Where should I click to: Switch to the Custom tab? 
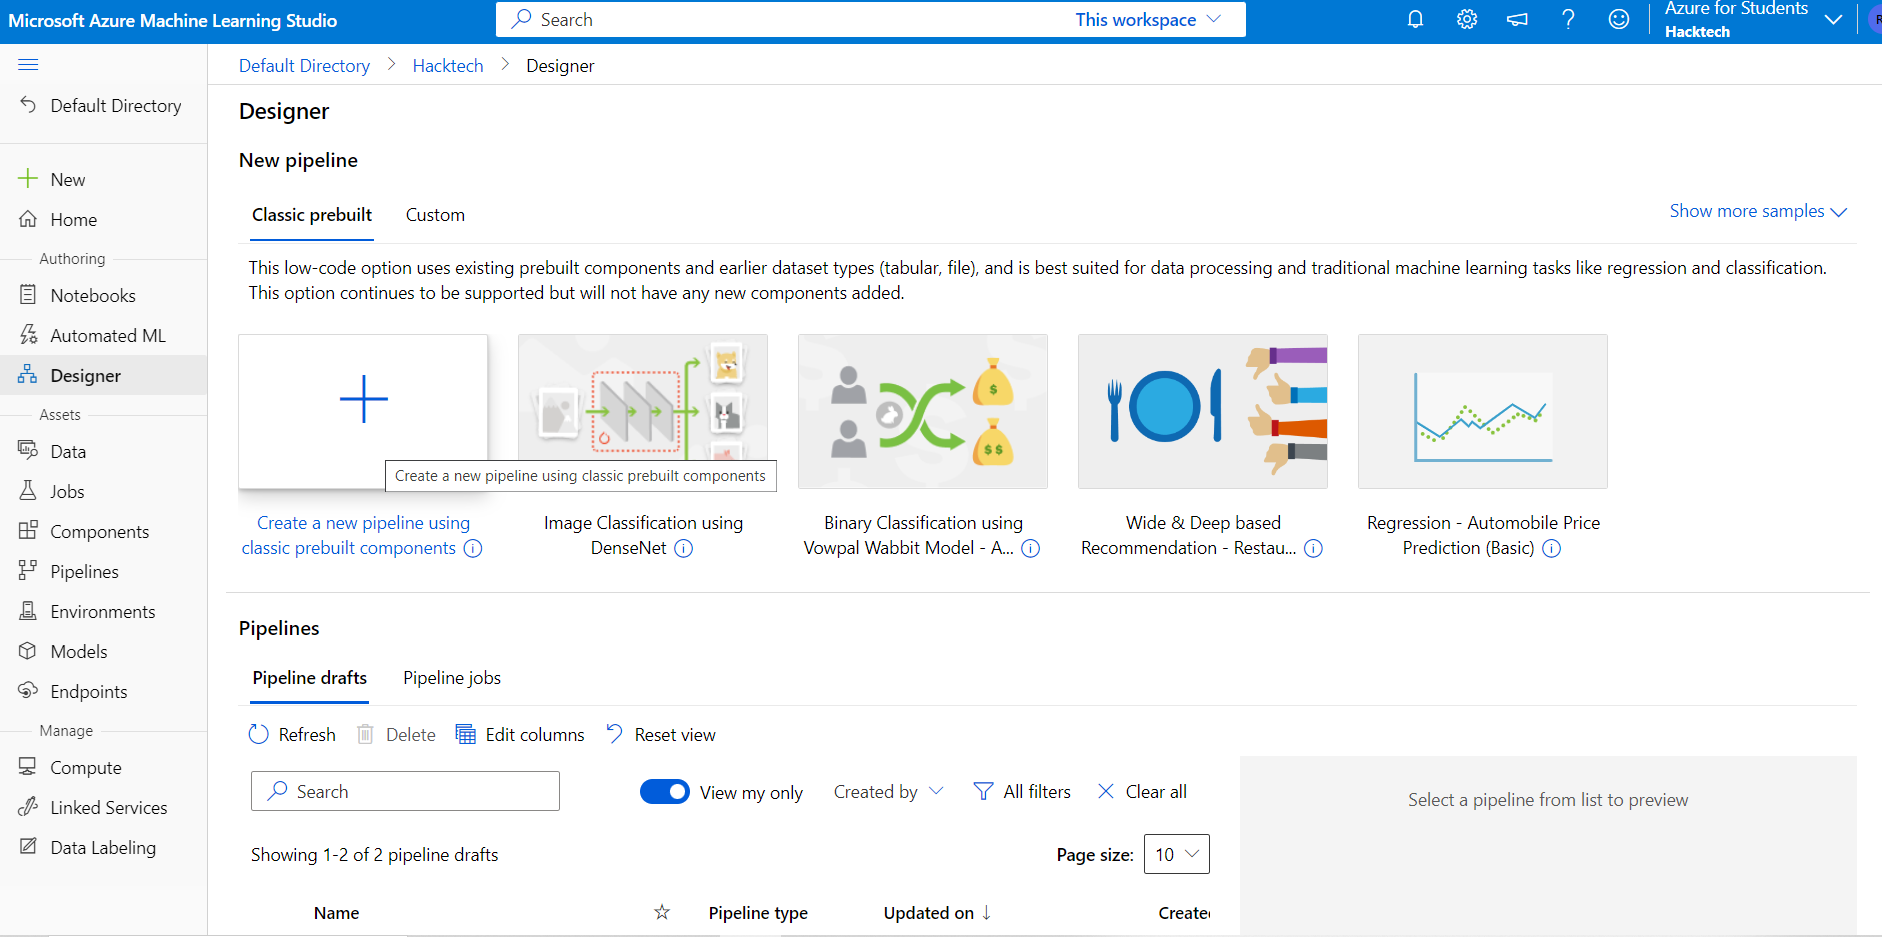(435, 215)
